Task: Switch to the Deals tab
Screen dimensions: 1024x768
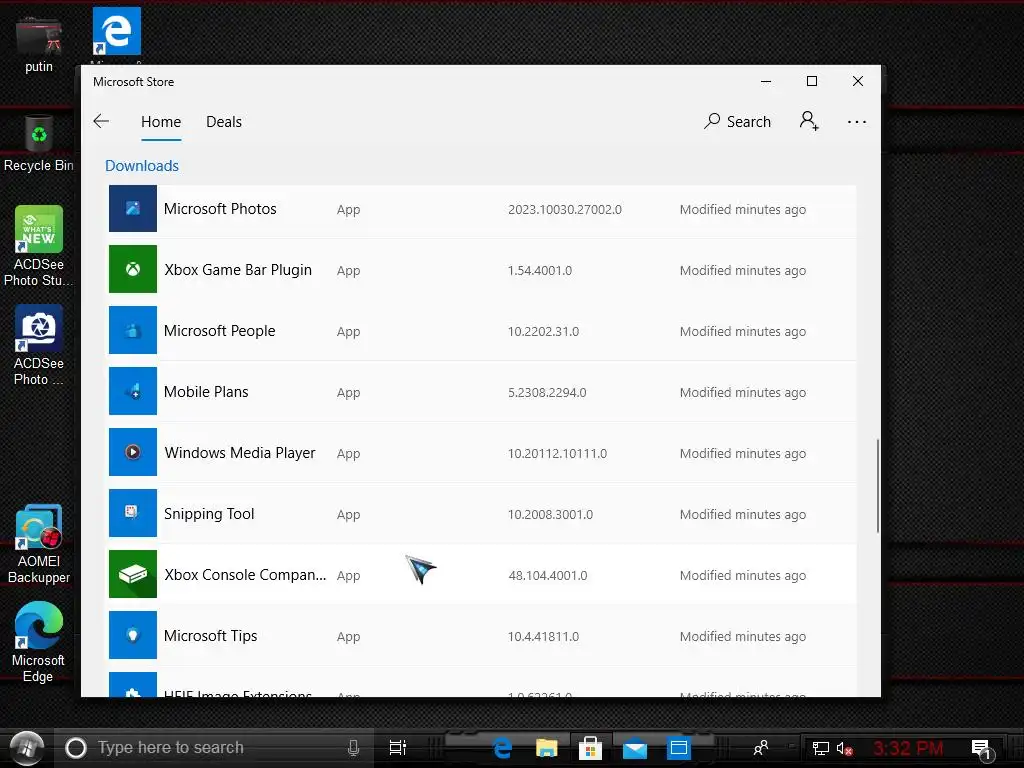Action: (224, 122)
